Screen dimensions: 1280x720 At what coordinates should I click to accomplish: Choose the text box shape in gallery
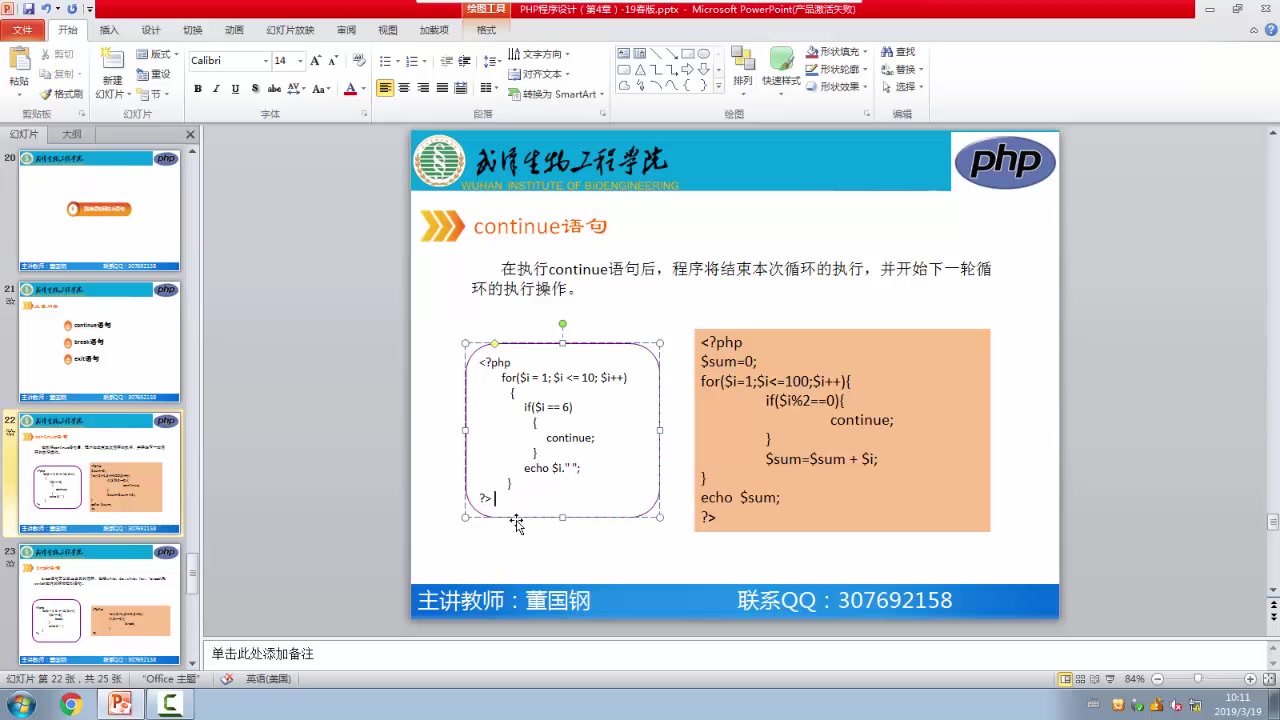click(x=623, y=54)
